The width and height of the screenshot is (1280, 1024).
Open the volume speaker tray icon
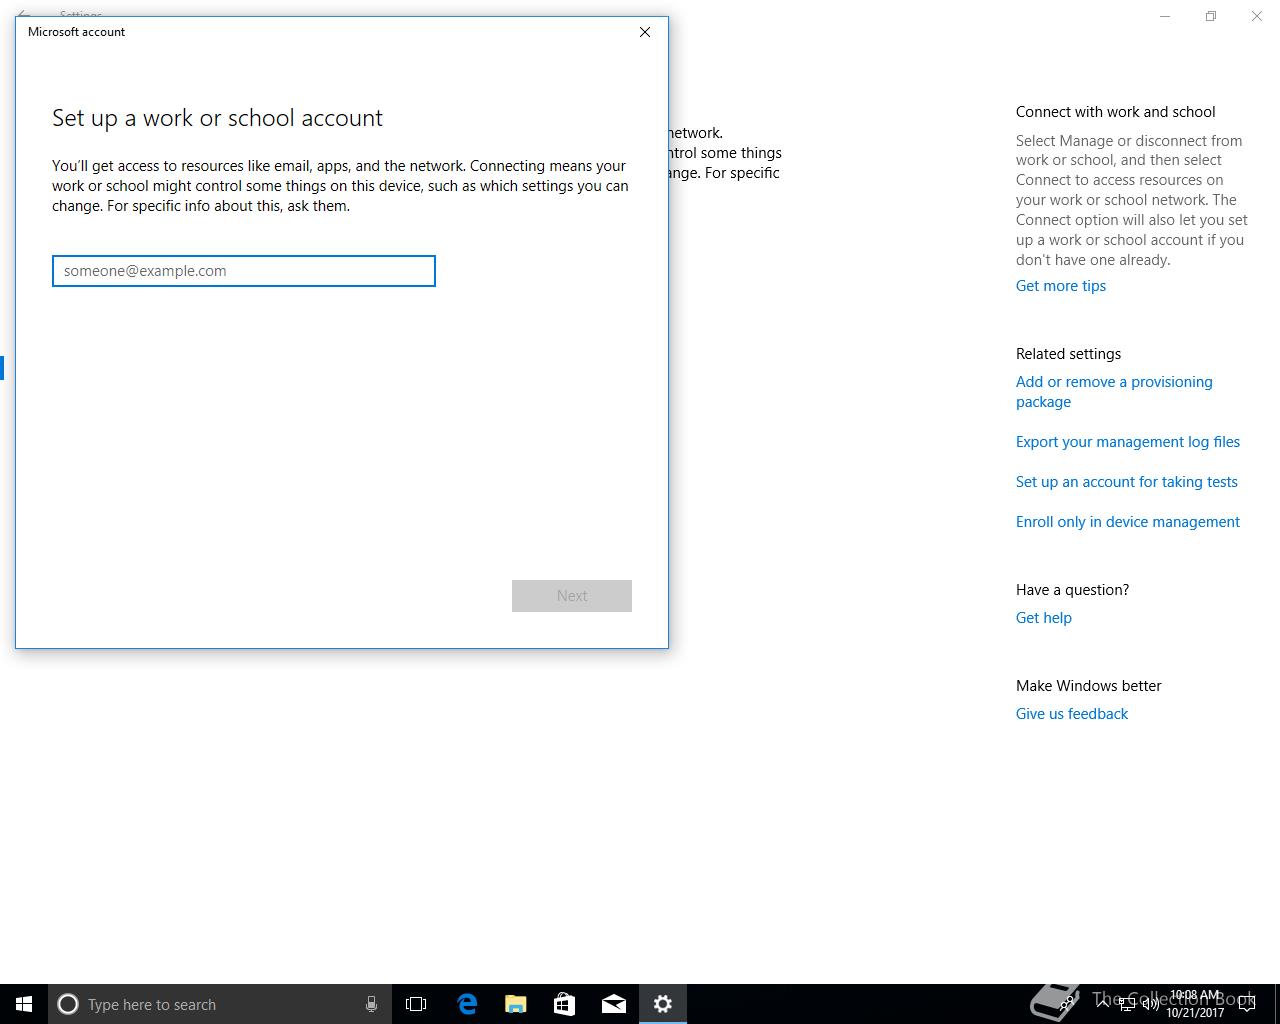pyautogui.click(x=1150, y=1004)
